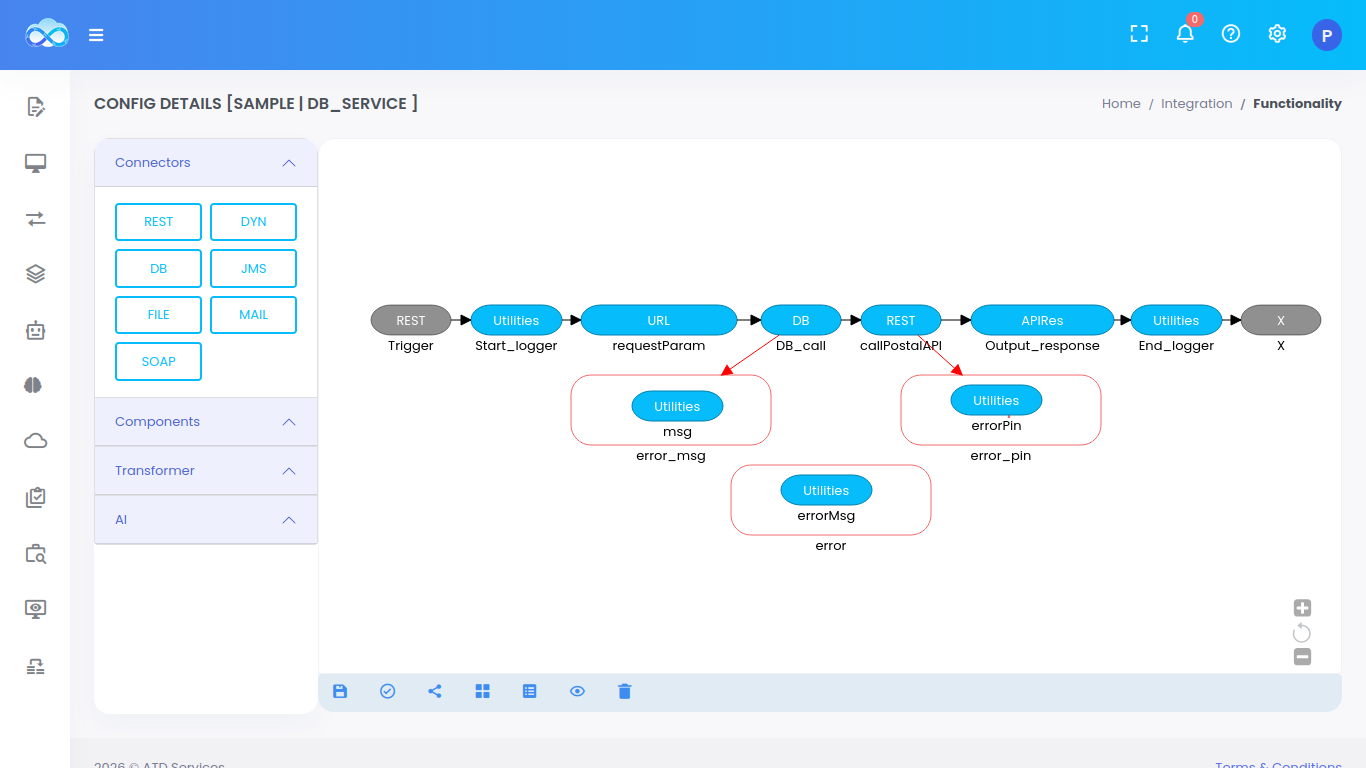Screen dimensions: 1366x768
Task: Enter fullscreen mode via header icon
Action: pos(1139,34)
